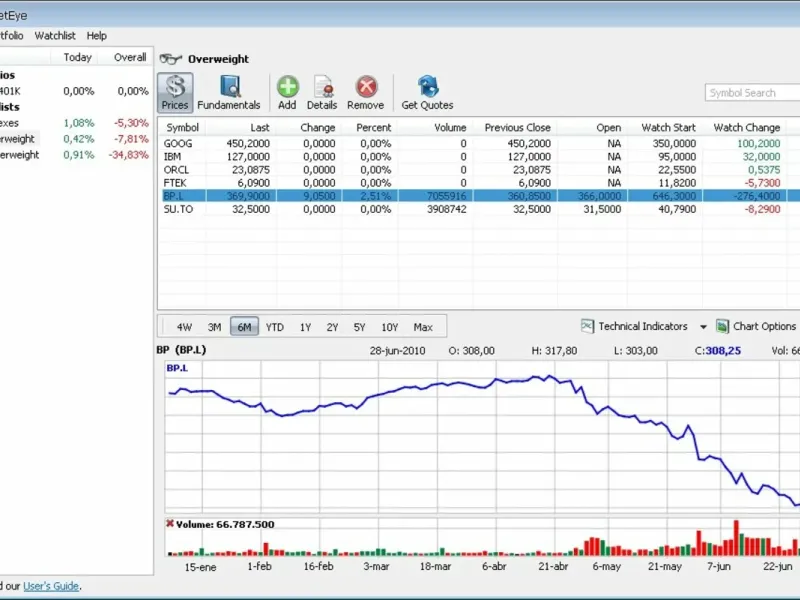Select the IBM row
The width and height of the screenshot is (800, 600).
coord(479,157)
